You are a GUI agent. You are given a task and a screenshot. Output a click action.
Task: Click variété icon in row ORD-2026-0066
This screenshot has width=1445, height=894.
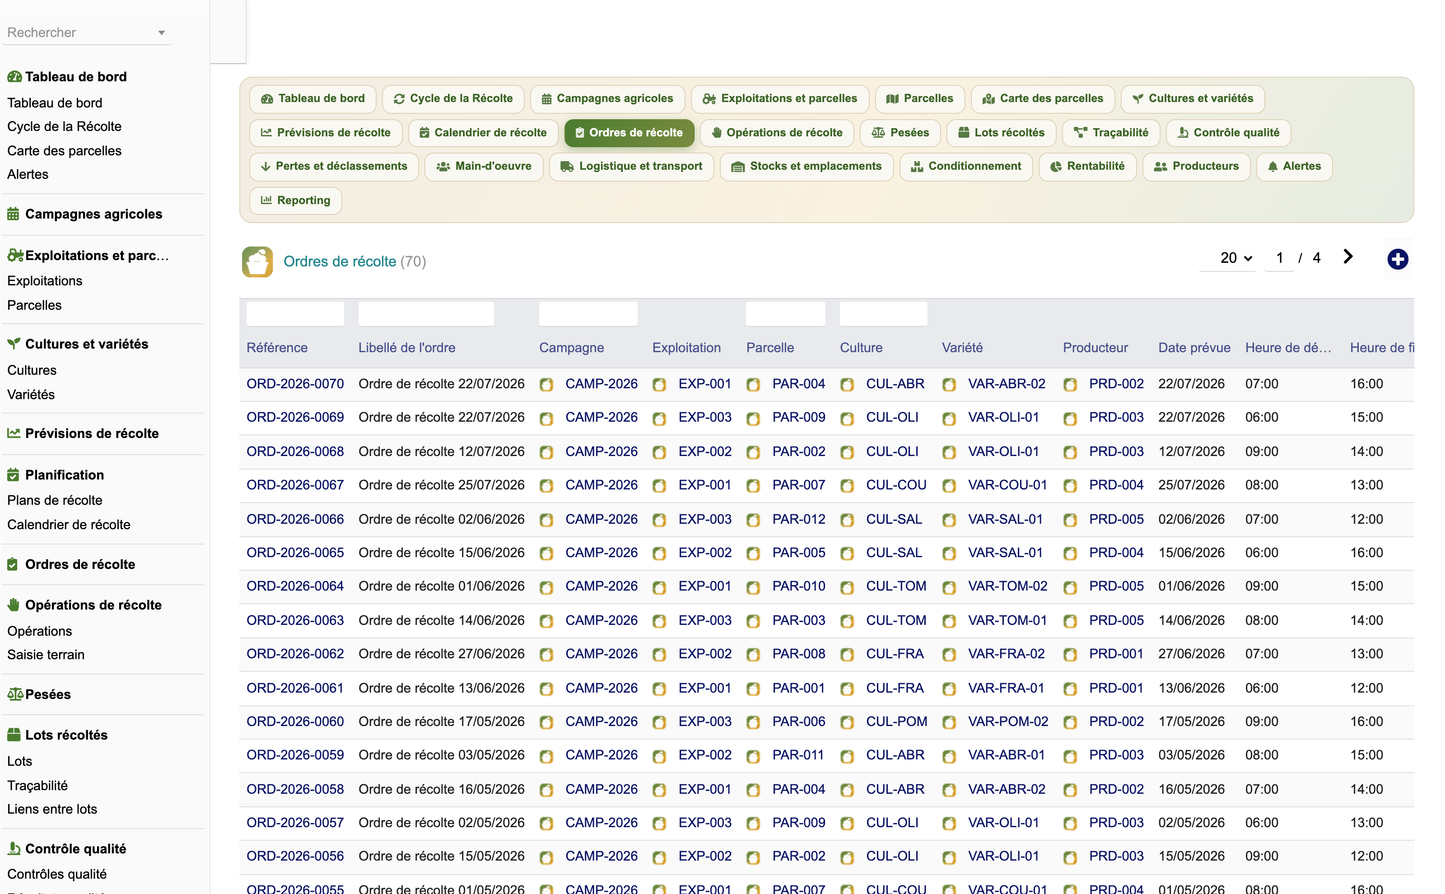pos(949,520)
